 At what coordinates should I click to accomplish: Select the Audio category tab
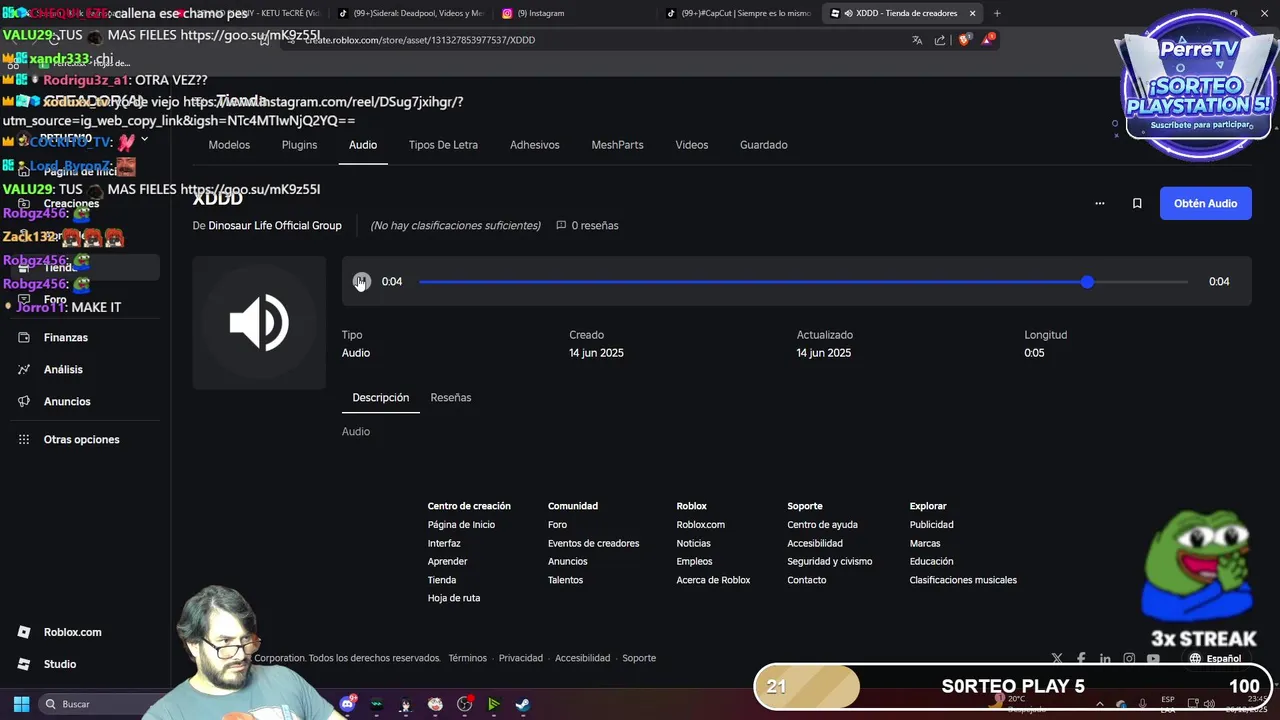363,145
